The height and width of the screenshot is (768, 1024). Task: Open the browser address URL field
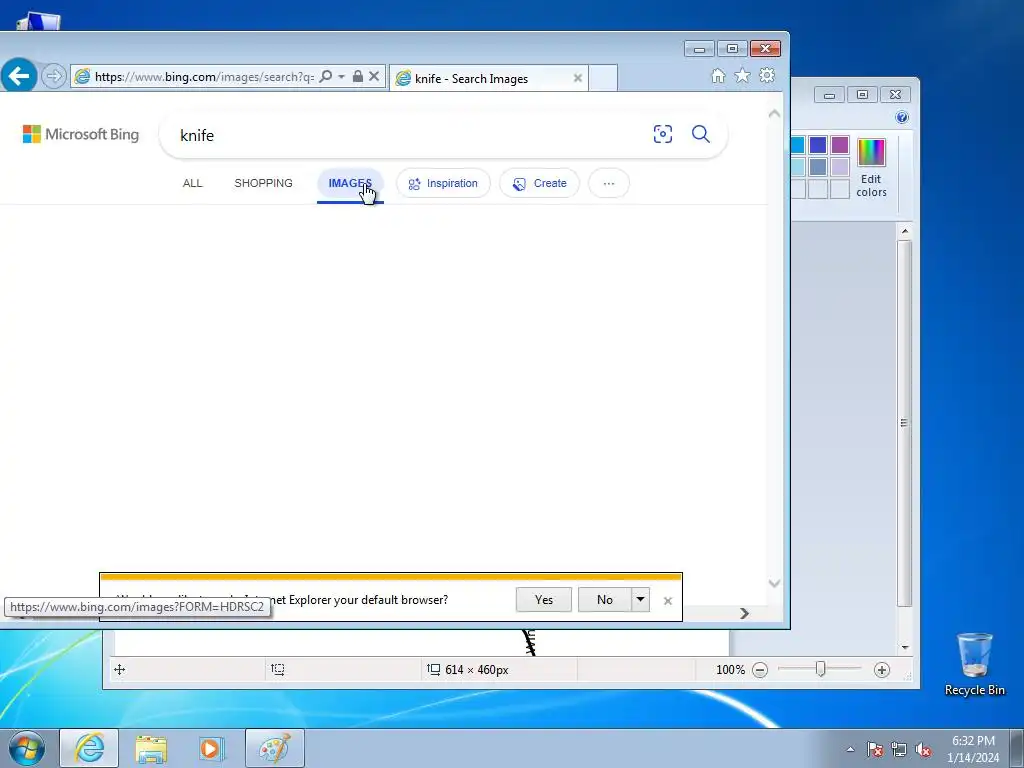pyautogui.click(x=204, y=76)
